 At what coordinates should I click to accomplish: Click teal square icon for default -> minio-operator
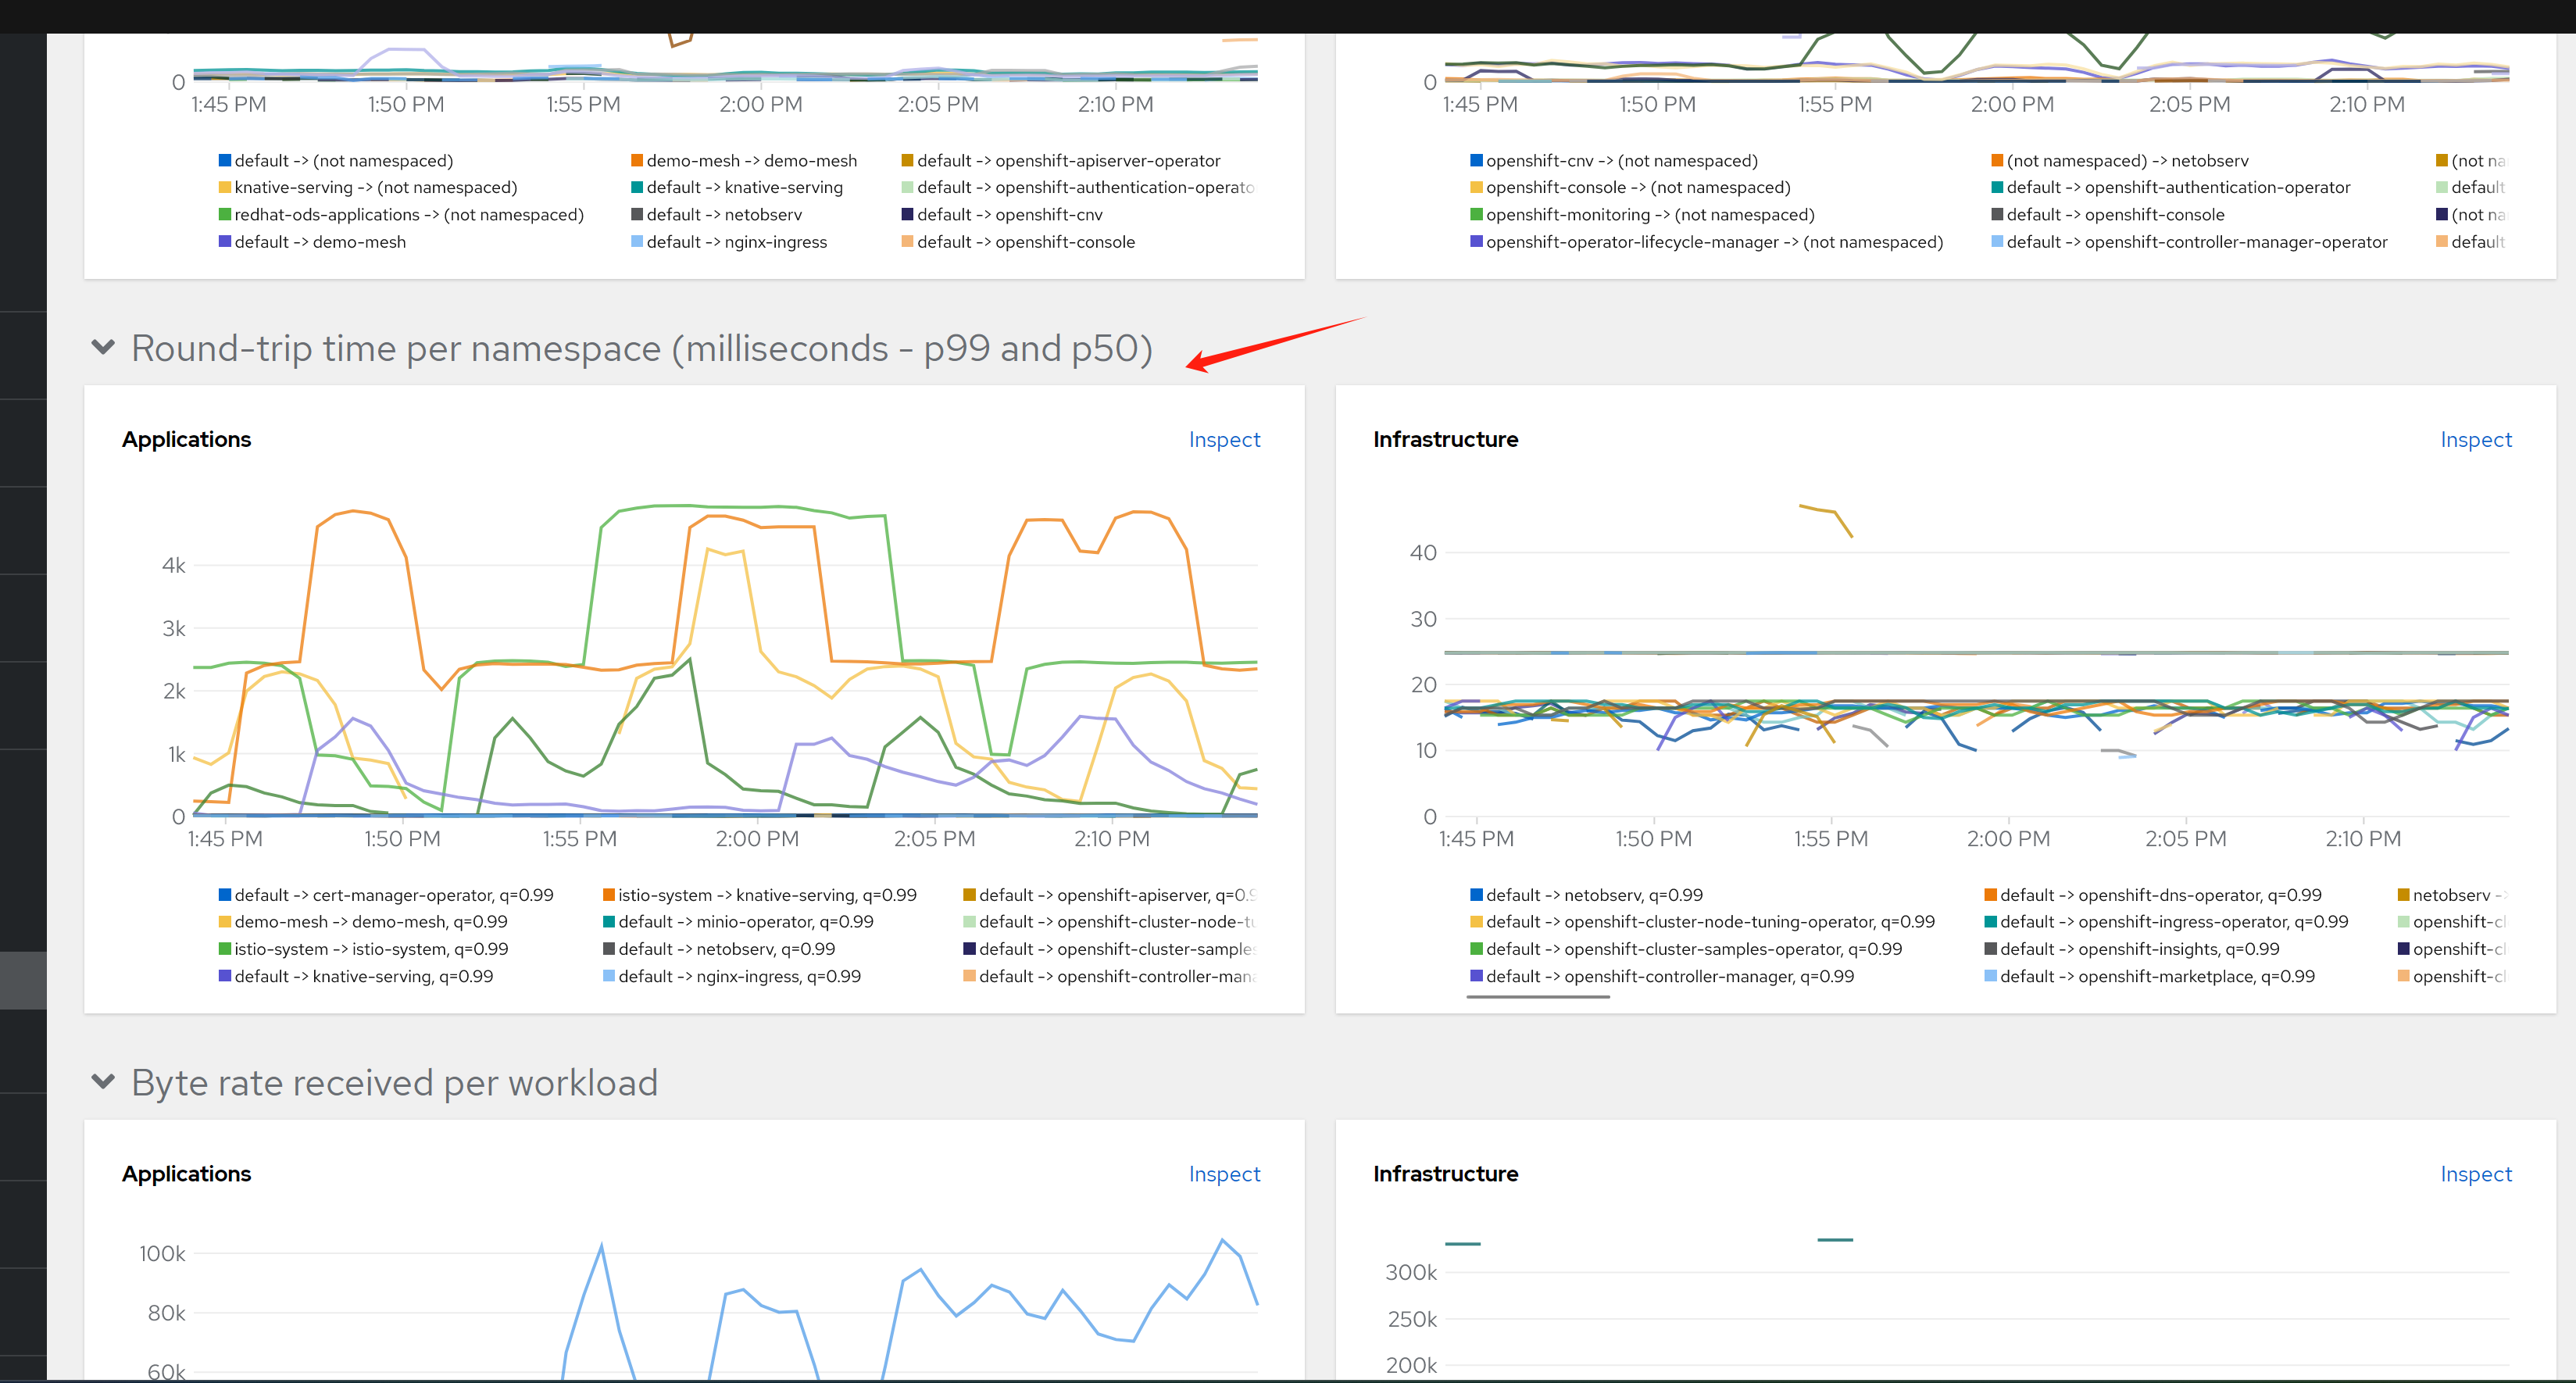point(609,922)
